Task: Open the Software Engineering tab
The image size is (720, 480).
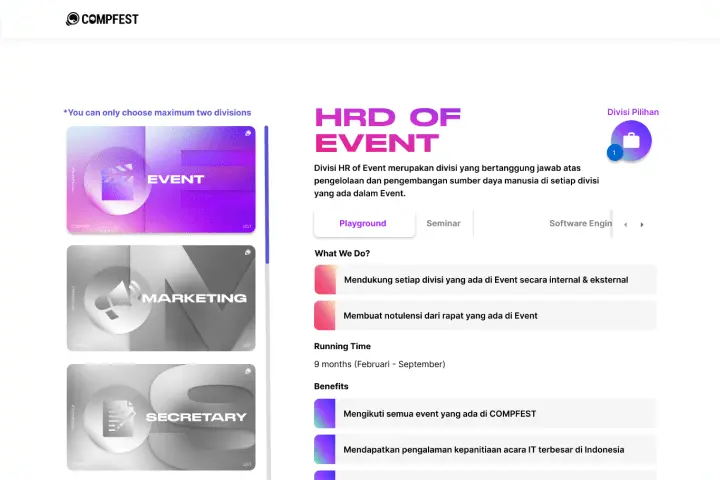Action: pyautogui.click(x=580, y=224)
